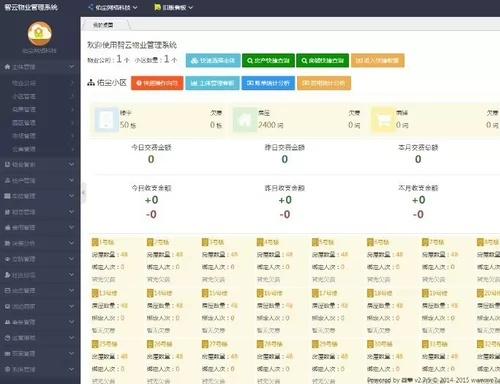Open the 佑尘网络科技 dropdown in top bar
The image size is (500, 384).
[113, 7]
